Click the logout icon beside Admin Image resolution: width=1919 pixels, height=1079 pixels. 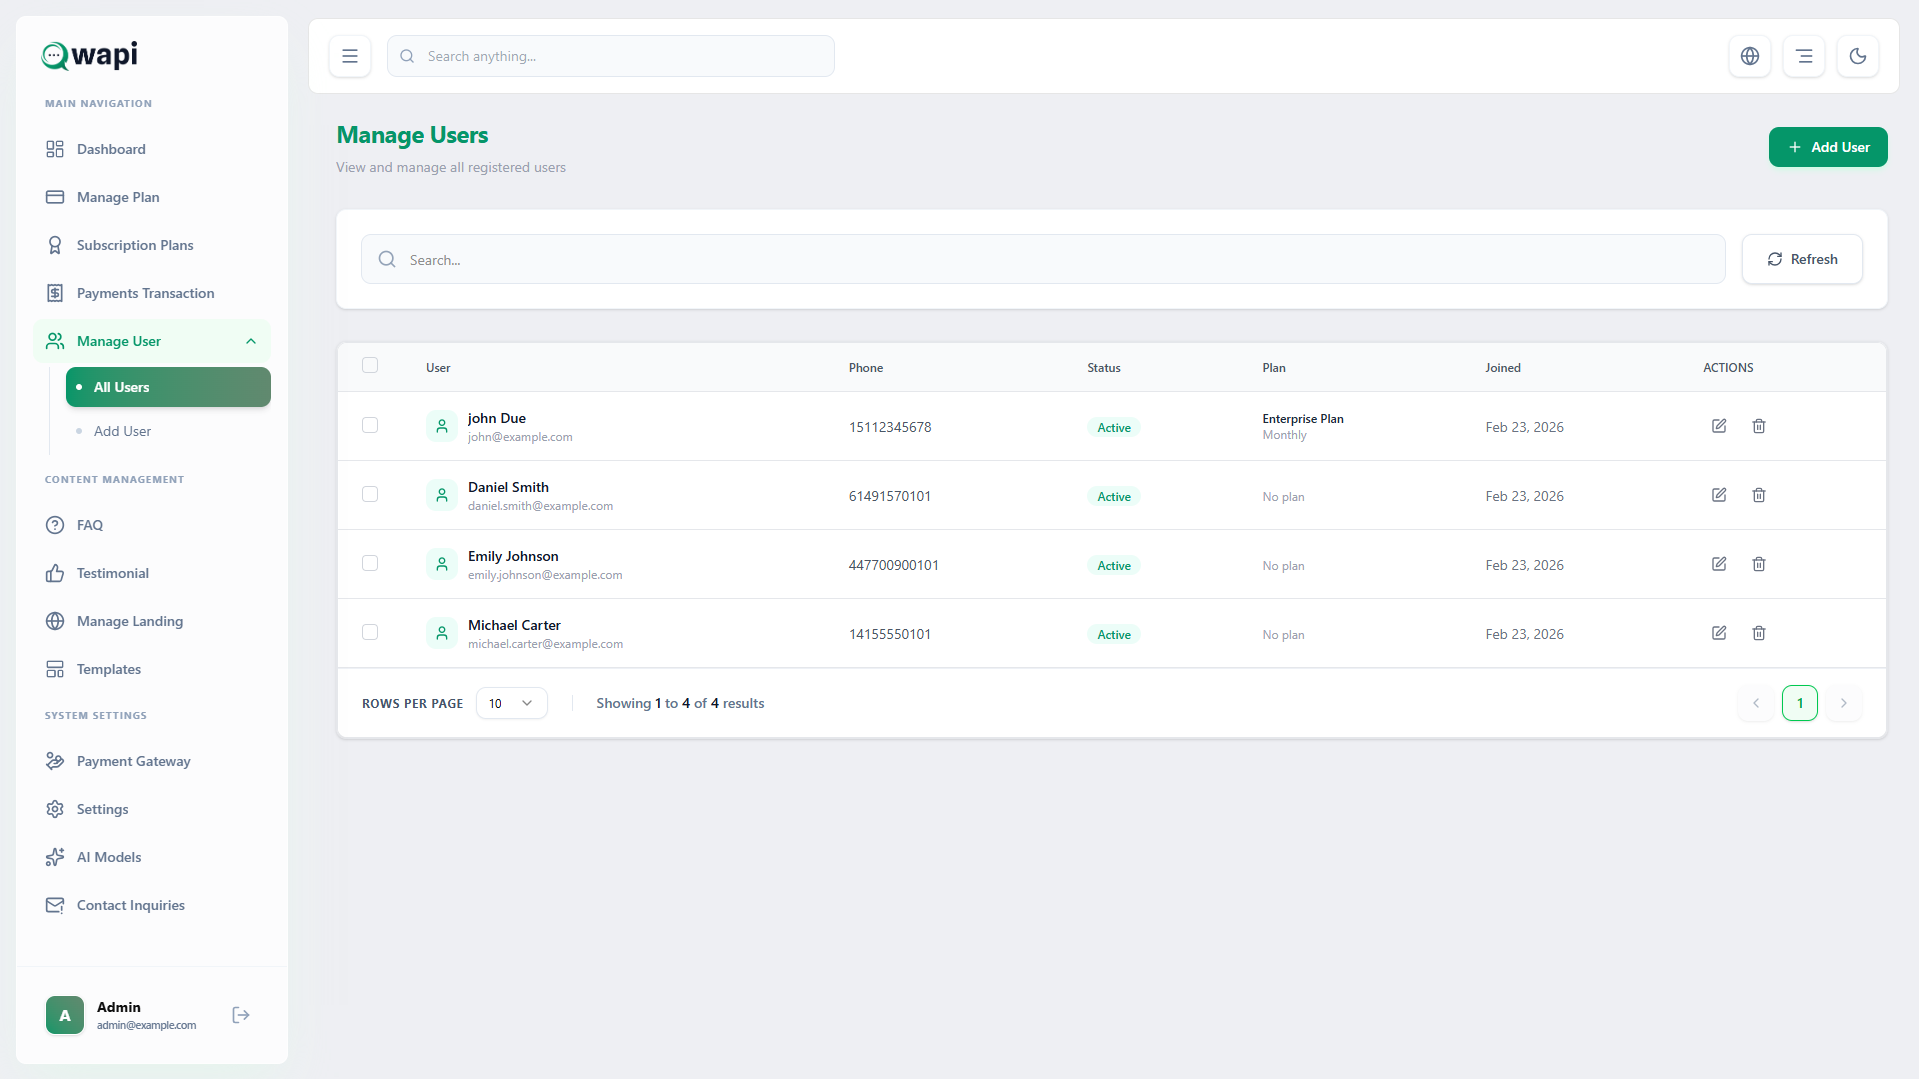pos(241,1015)
